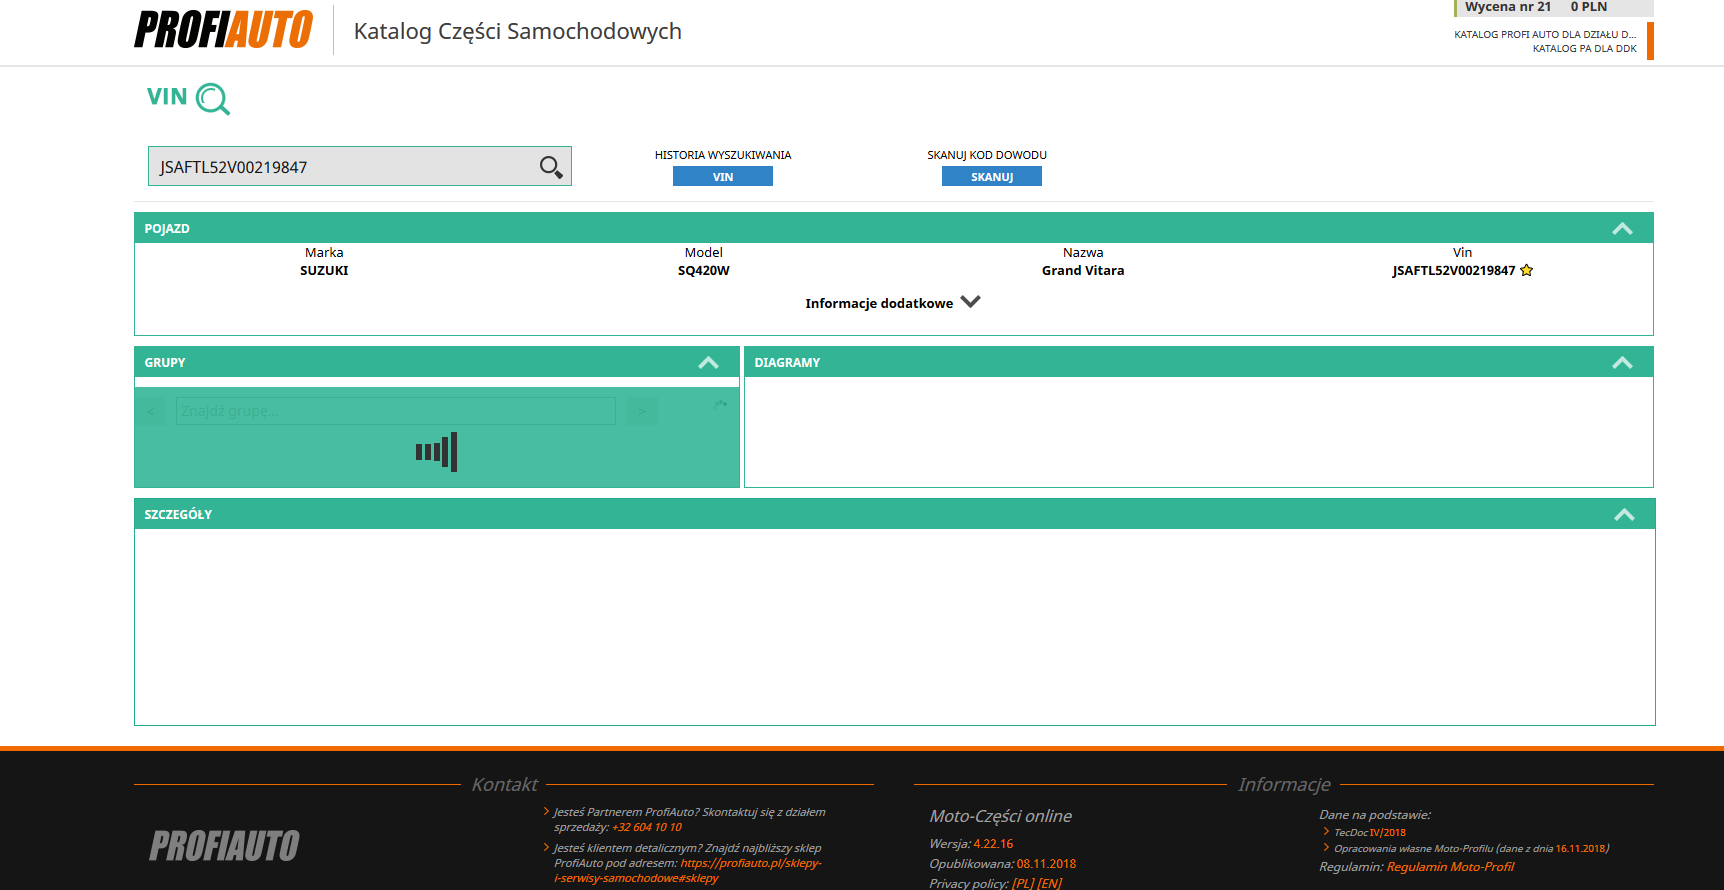Click the VIN magnifier icon

[x=213, y=98]
